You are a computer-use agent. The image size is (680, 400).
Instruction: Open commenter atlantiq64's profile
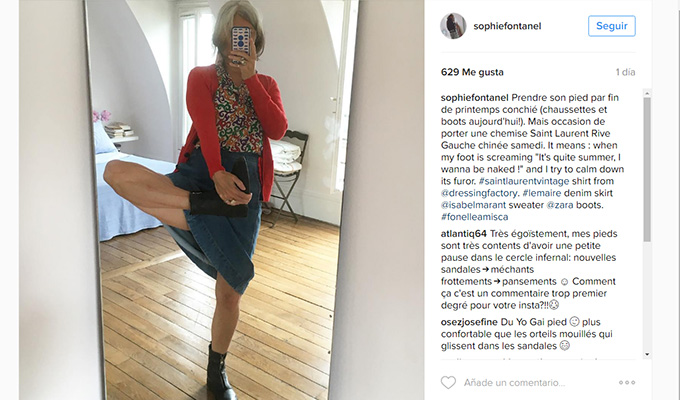[x=464, y=234]
